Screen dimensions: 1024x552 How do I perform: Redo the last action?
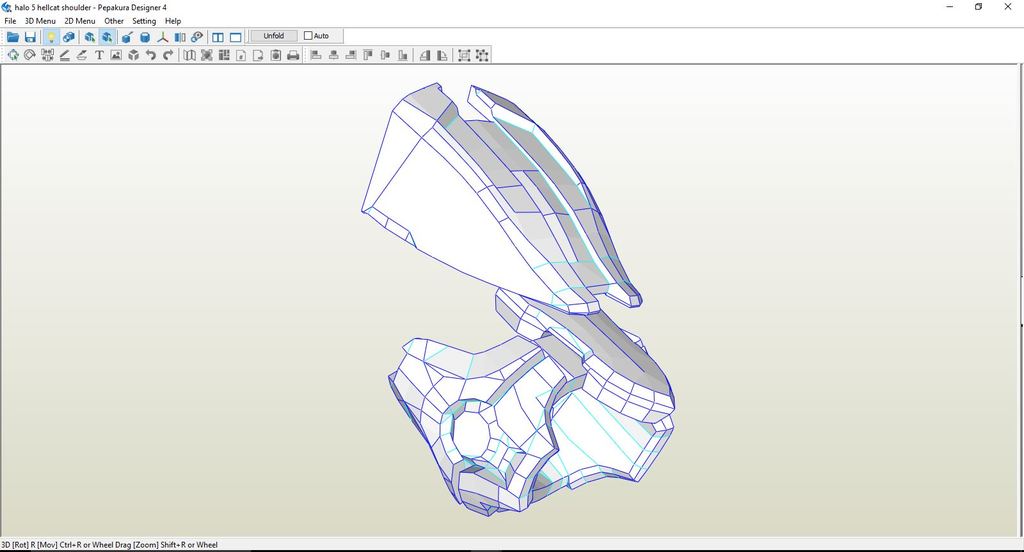pyautogui.click(x=168, y=56)
